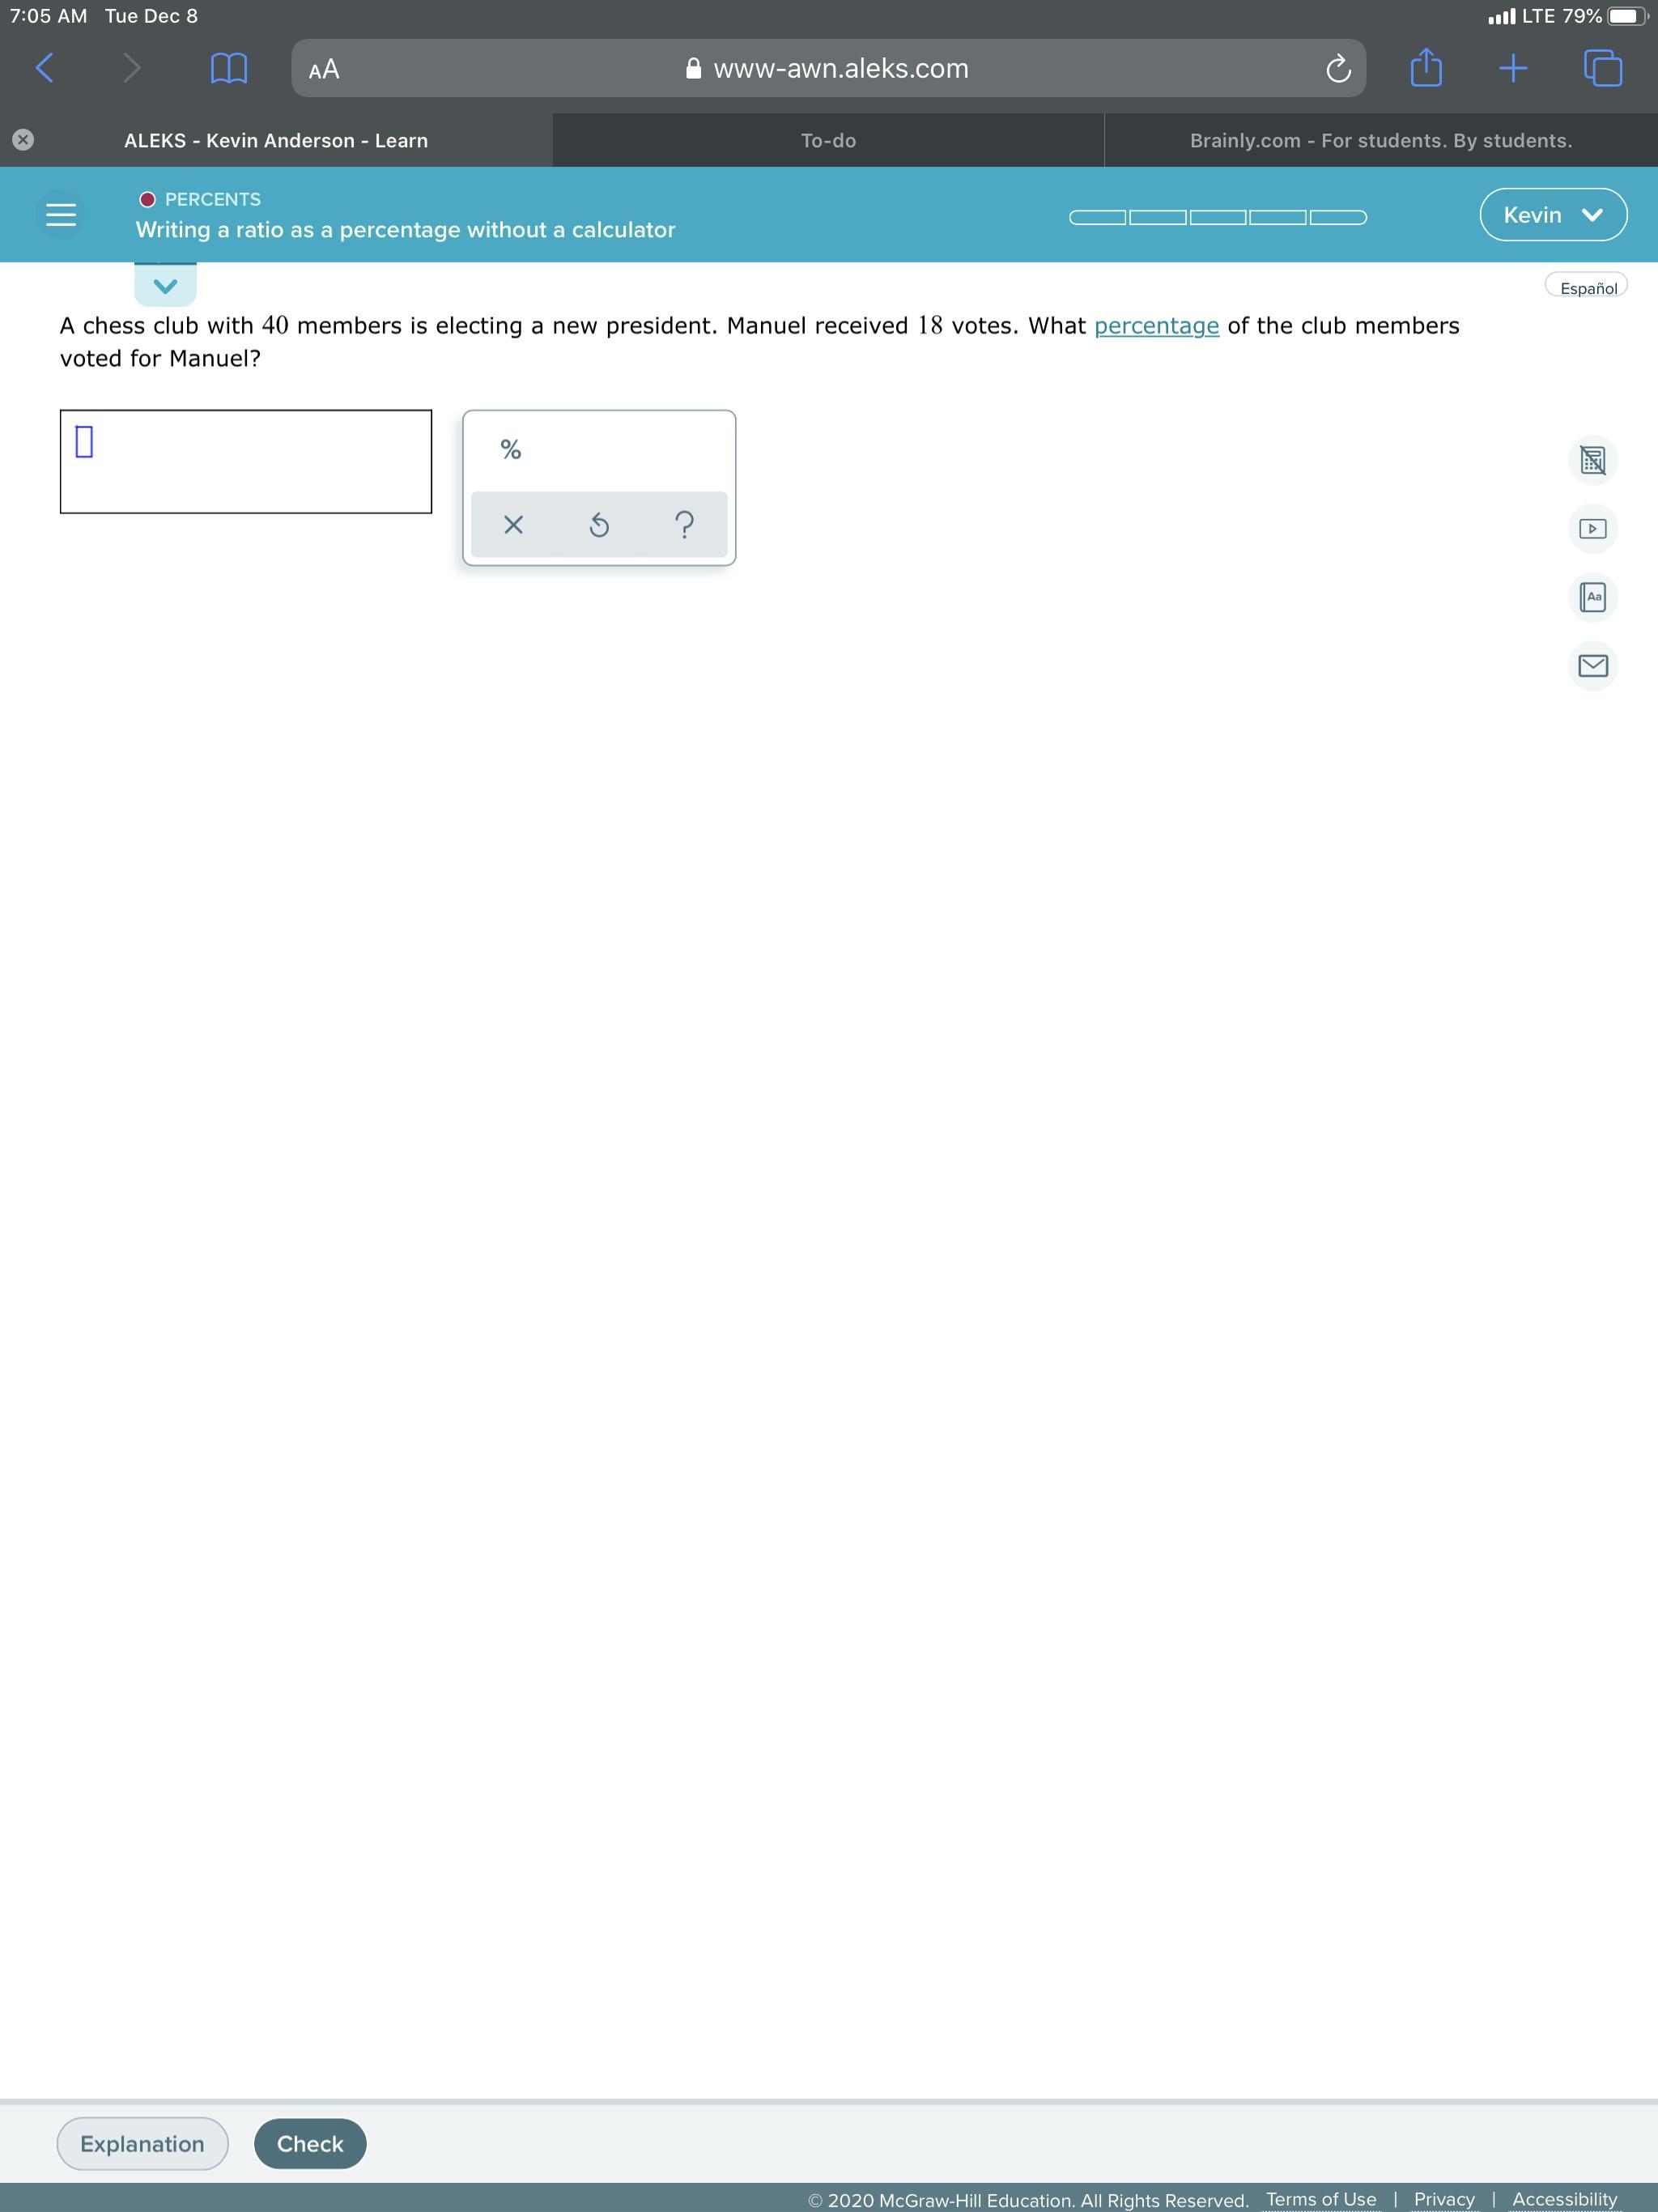This screenshot has height=2212, width=1658.
Task: Focus the answer input box
Action: 246,461
